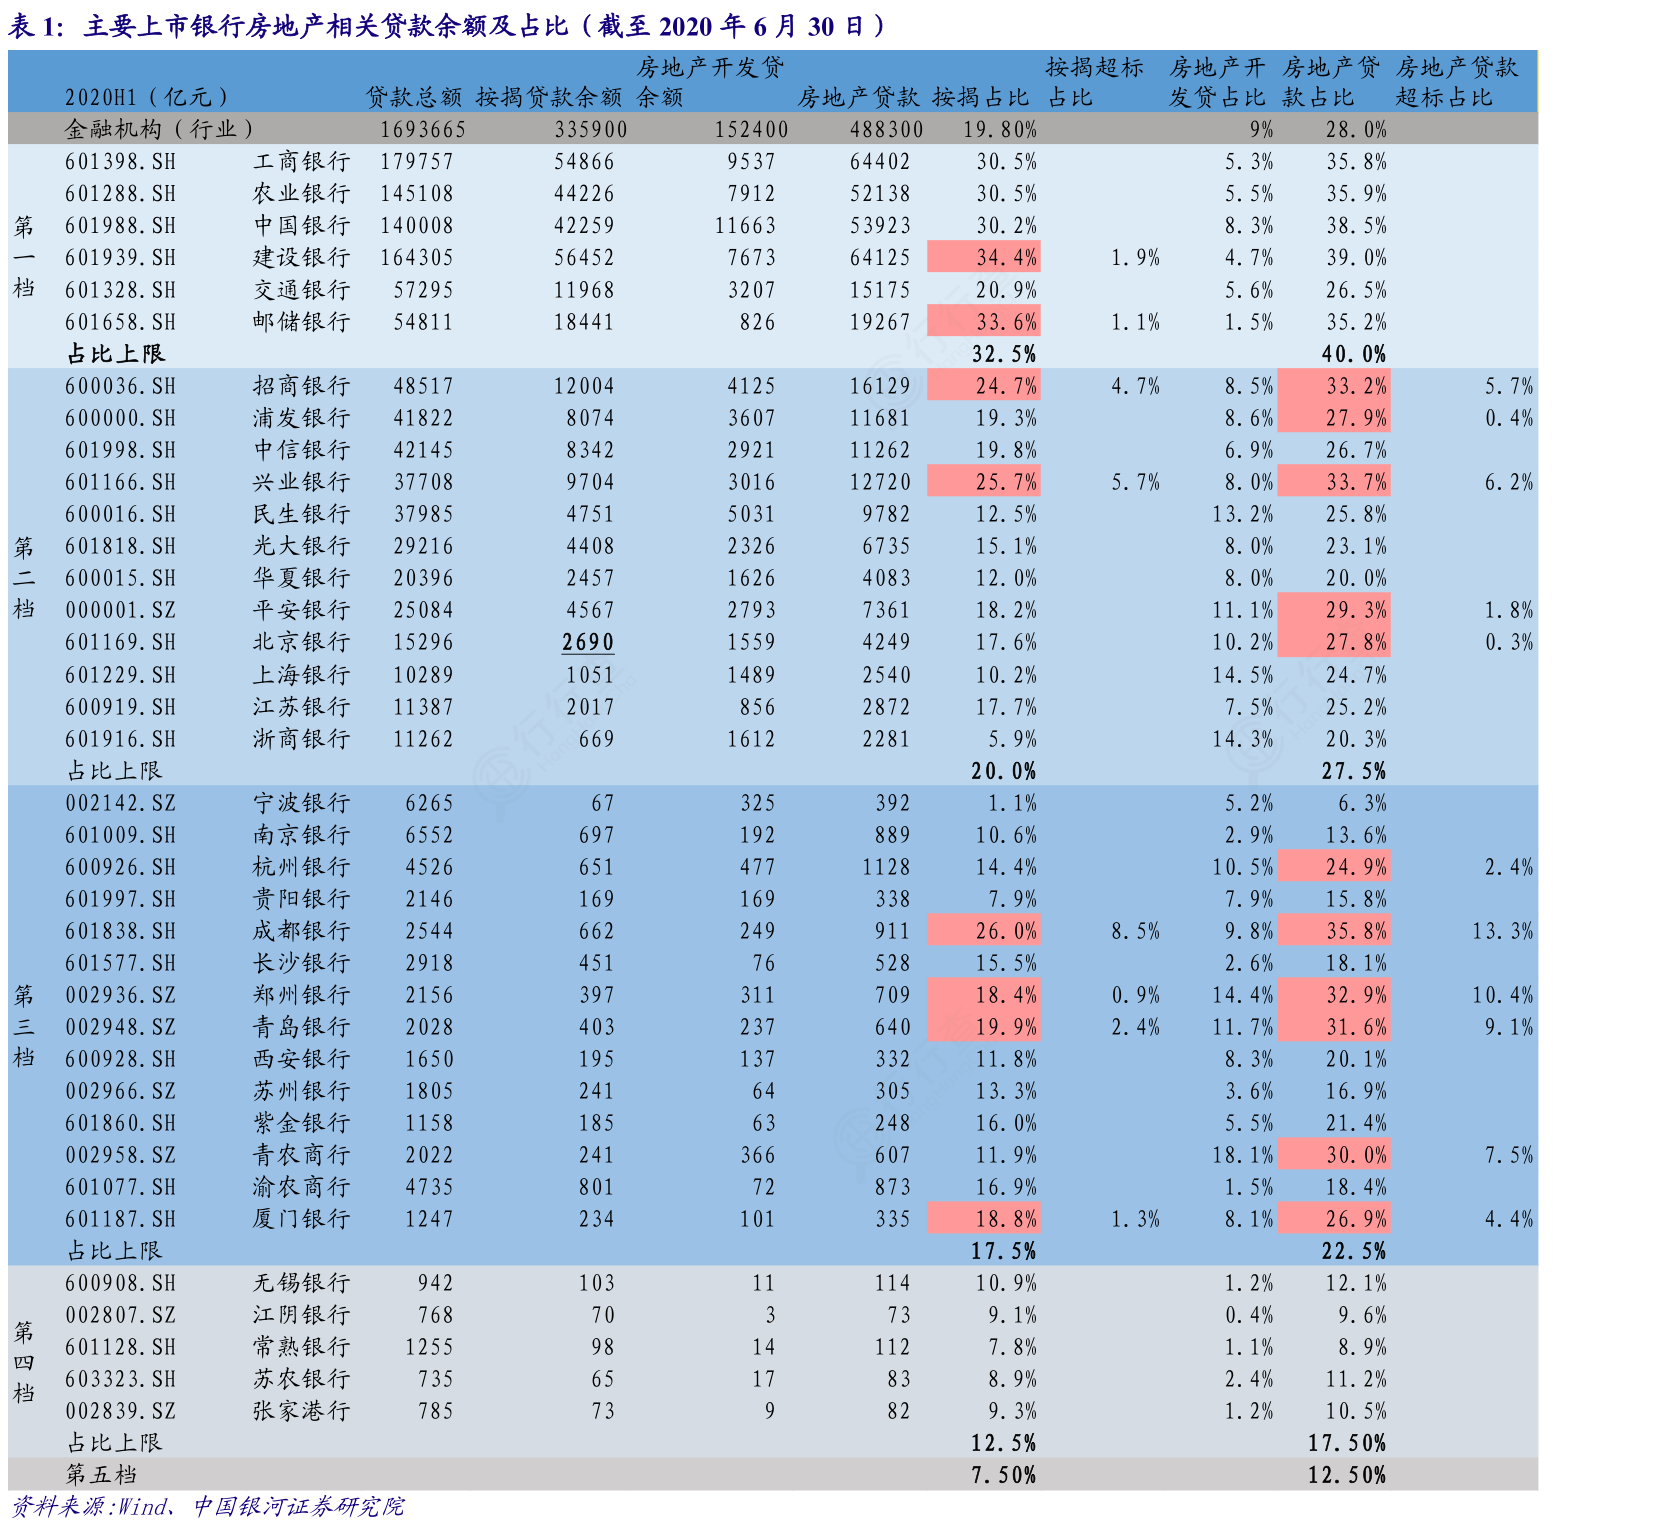Click 青农商行's highlighted 30.0% cell

[x=1334, y=1155]
